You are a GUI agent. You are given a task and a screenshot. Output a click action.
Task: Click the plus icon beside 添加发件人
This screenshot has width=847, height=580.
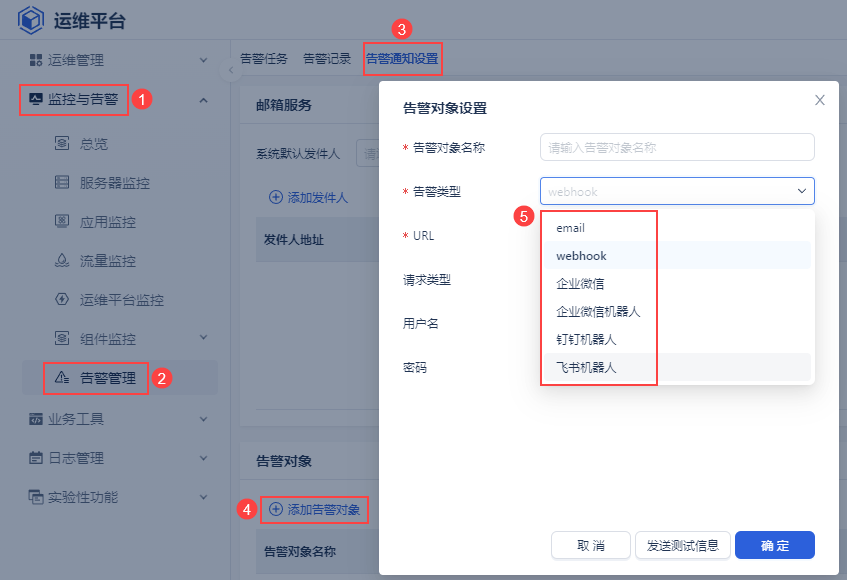tap(275, 197)
